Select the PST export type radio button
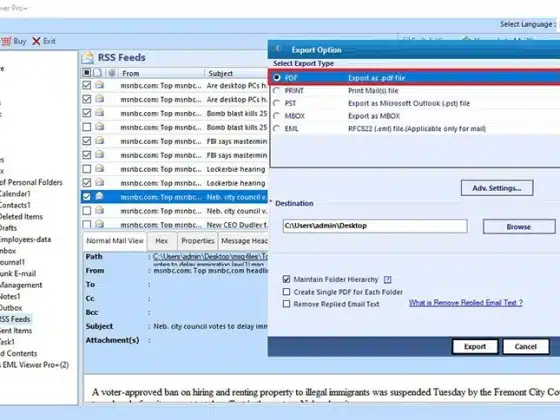Screen dimensions: 560x420 (277, 103)
